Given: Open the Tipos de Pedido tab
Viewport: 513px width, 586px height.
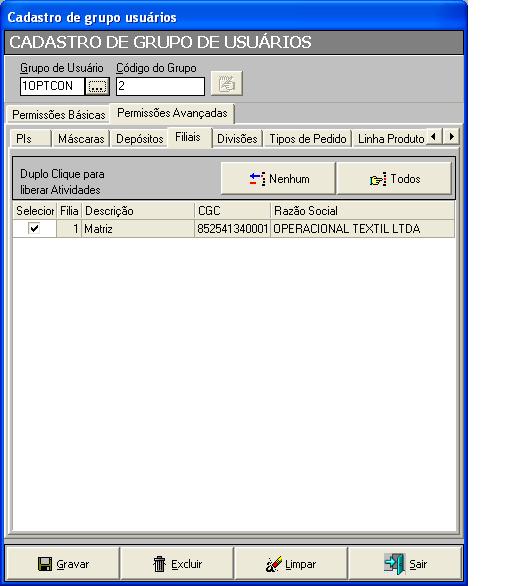Looking at the screenshot, I should point(308,139).
